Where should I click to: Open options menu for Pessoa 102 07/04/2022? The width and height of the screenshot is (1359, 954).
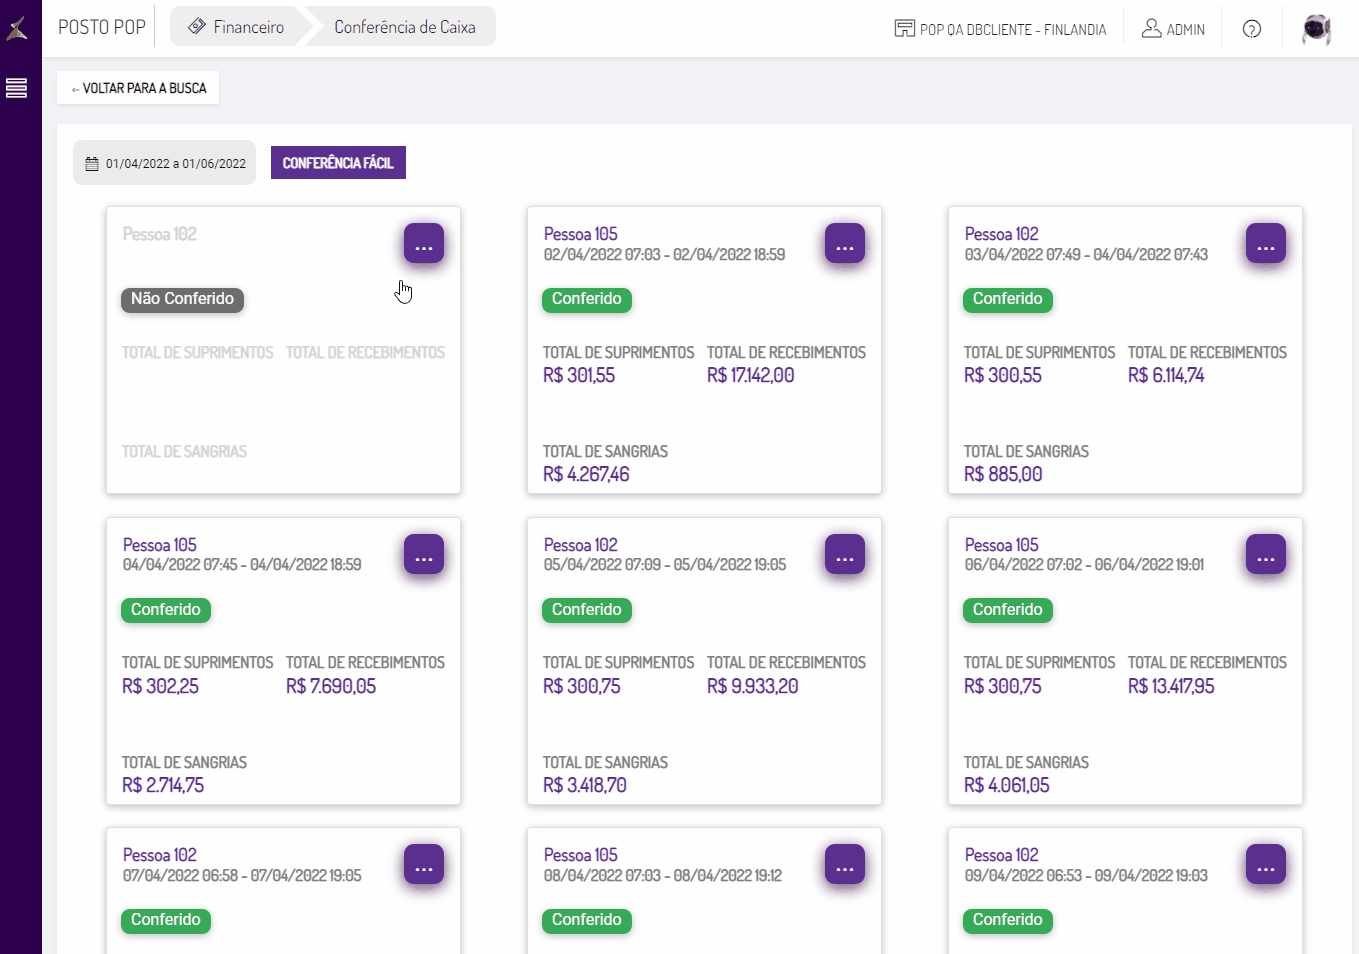point(424,865)
